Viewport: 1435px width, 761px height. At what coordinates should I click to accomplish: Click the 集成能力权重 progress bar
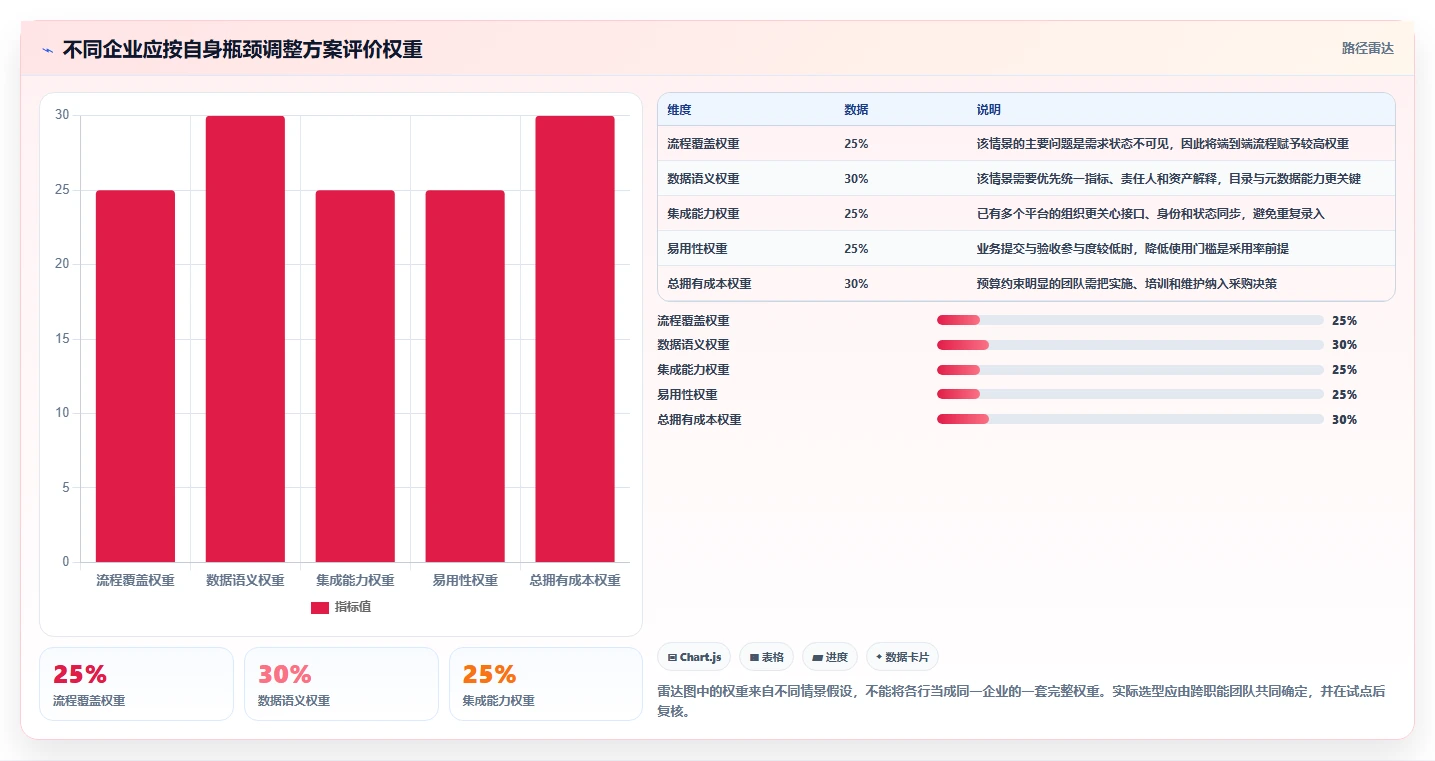[x=1130, y=370]
